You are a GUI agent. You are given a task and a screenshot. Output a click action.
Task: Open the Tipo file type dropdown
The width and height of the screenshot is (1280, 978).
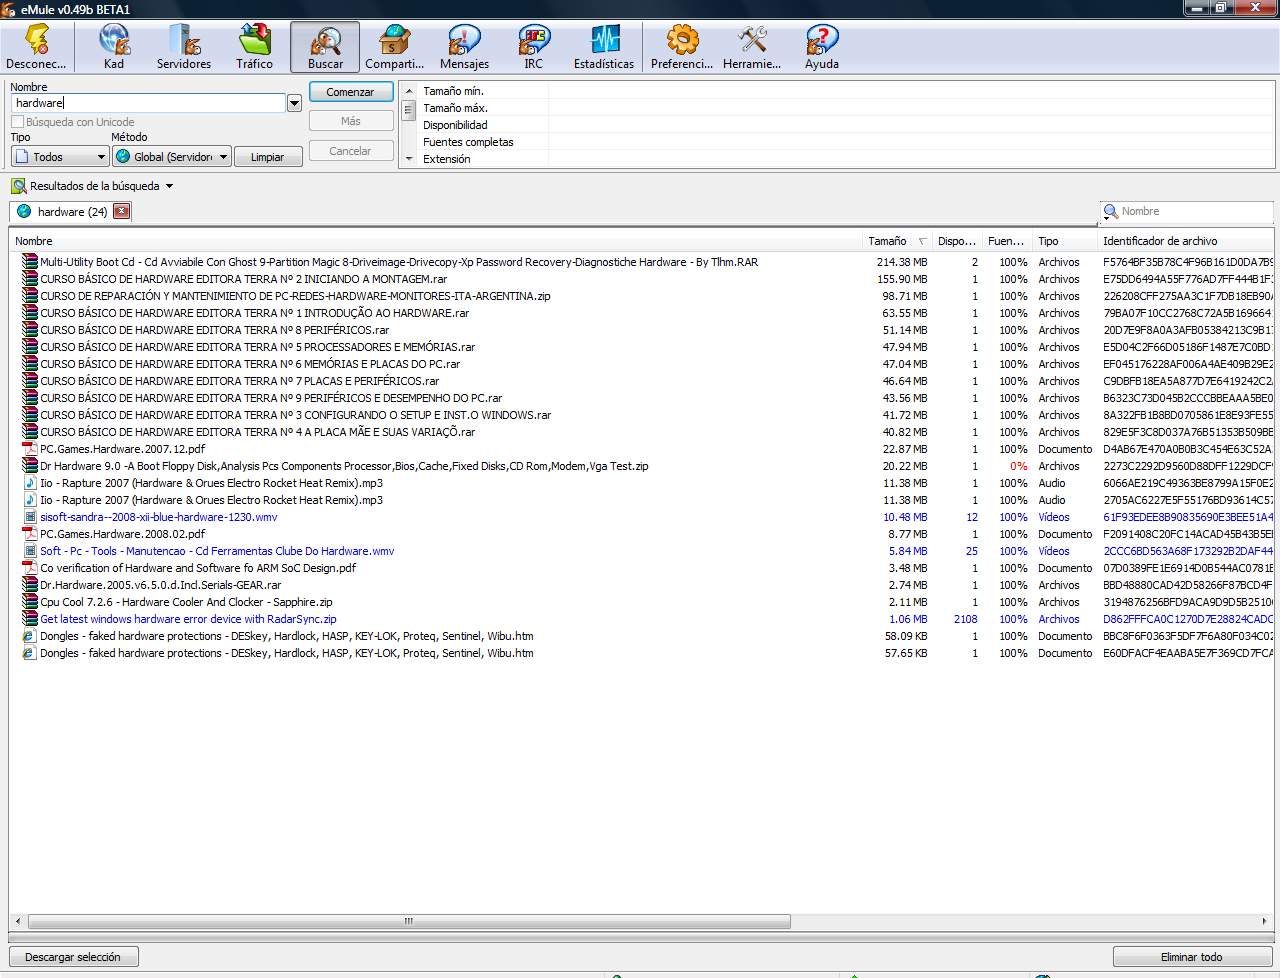click(60, 157)
